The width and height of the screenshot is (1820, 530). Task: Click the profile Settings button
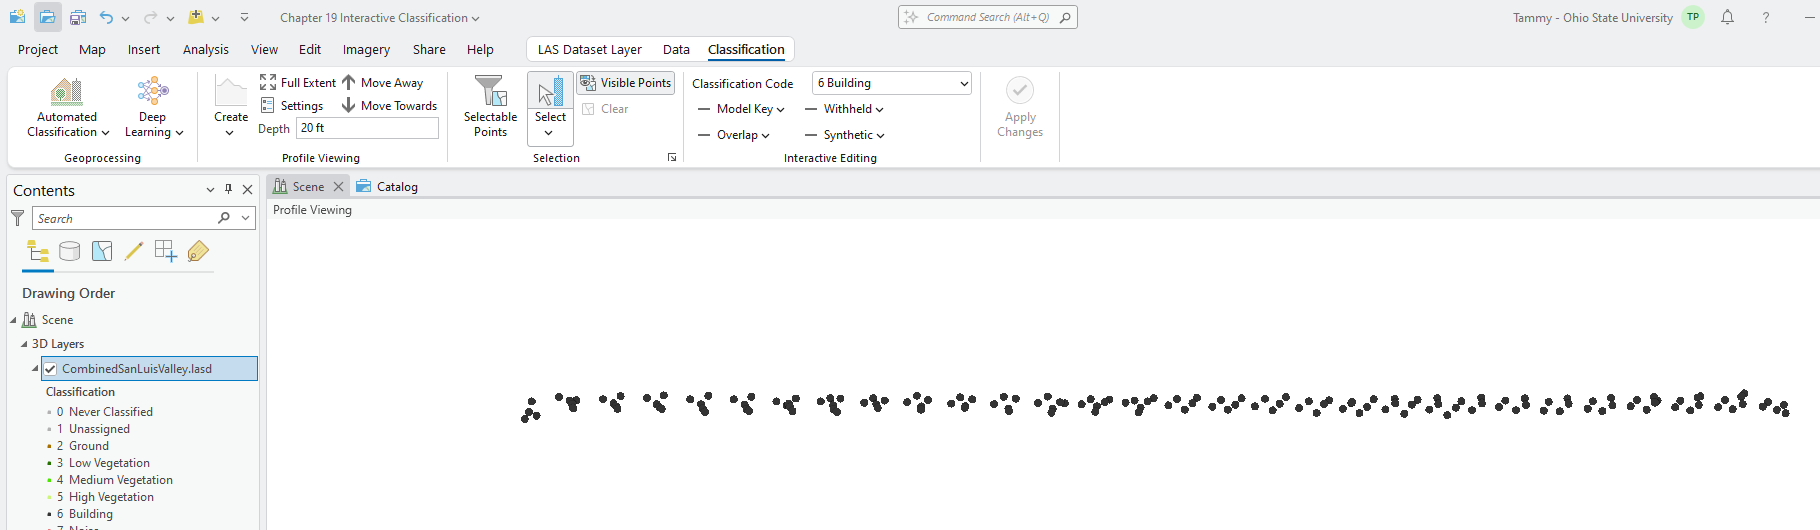pyautogui.click(x=292, y=106)
